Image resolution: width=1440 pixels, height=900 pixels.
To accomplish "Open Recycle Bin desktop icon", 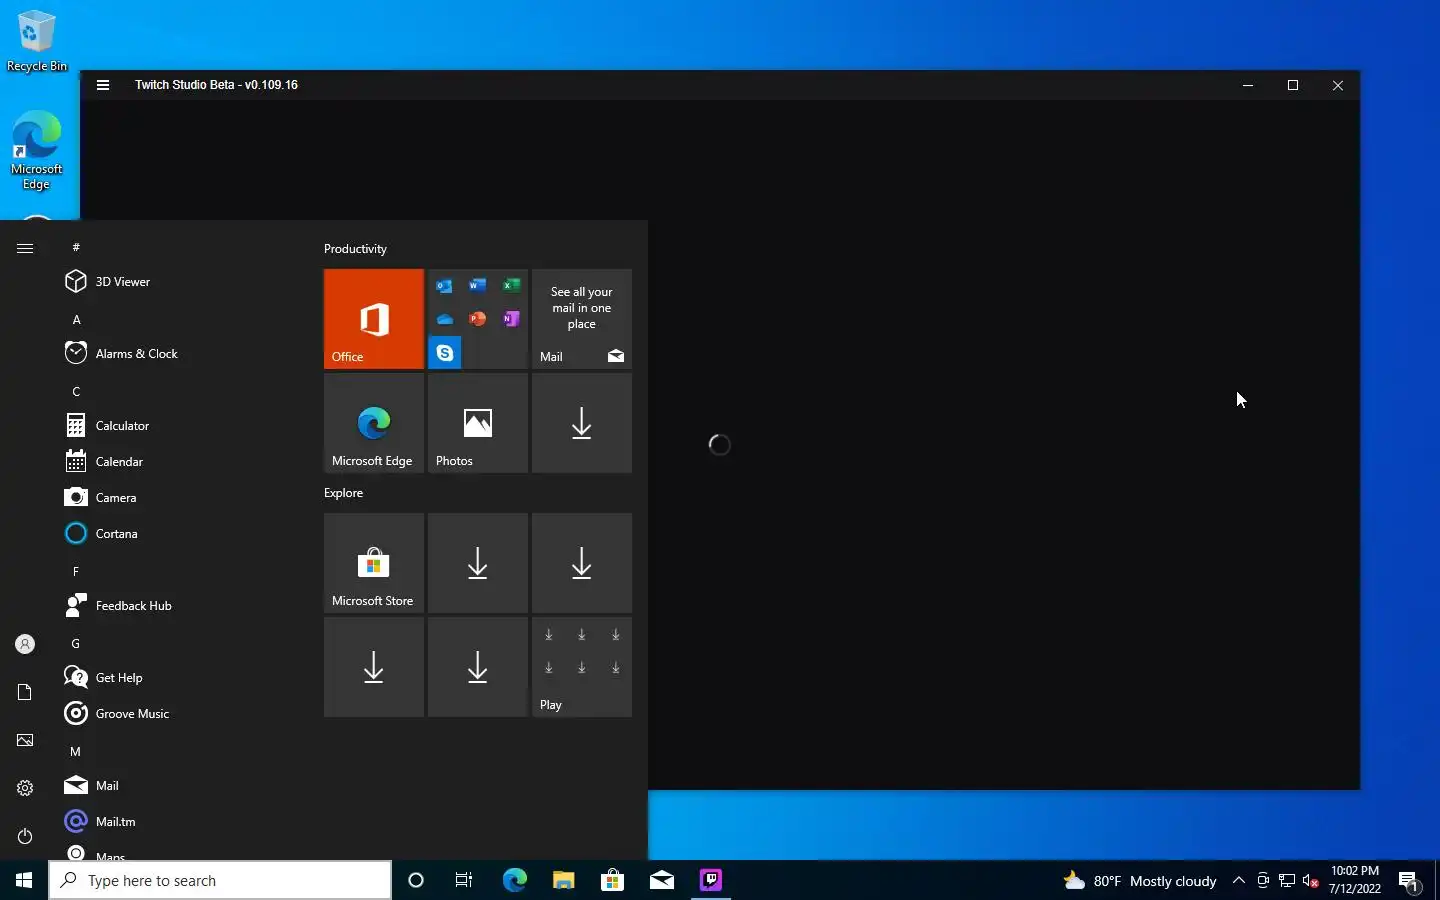I will pos(37,40).
